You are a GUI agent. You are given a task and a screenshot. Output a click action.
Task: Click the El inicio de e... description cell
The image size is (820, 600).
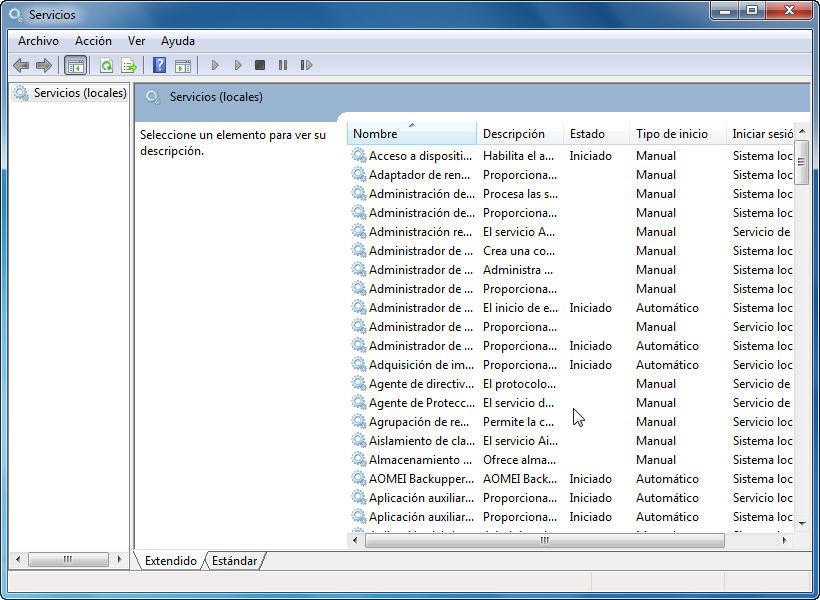pos(520,308)
